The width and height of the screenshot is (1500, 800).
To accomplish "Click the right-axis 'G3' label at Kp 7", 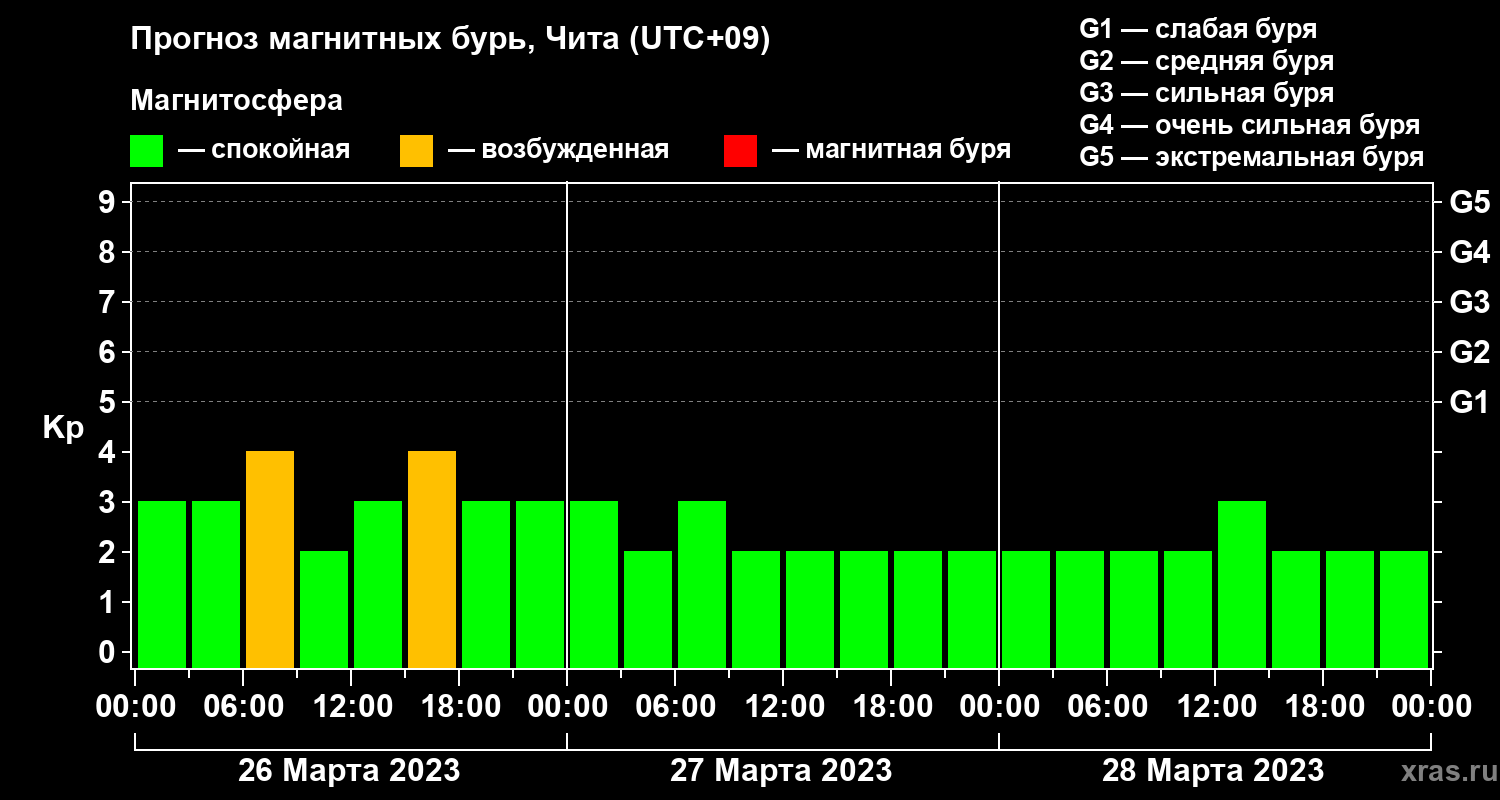I will [x=1469, y=302].
